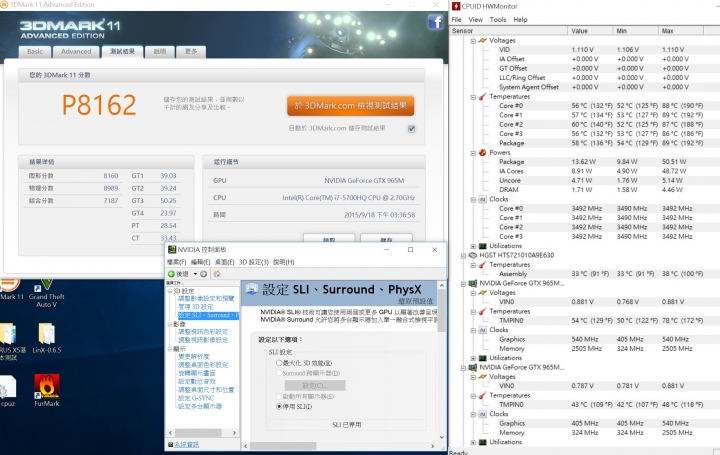
Task: Click the NVIDIA back arrow icon
Action: click(172, 274)
